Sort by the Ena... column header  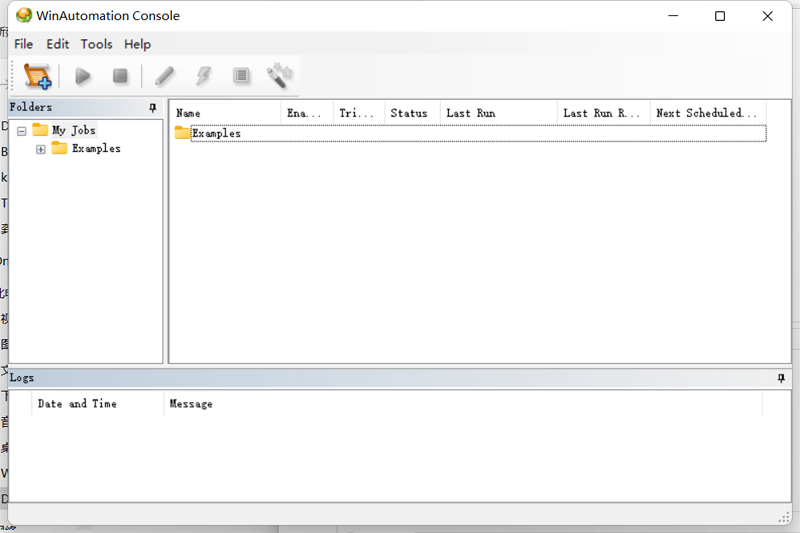click(307, 113)
